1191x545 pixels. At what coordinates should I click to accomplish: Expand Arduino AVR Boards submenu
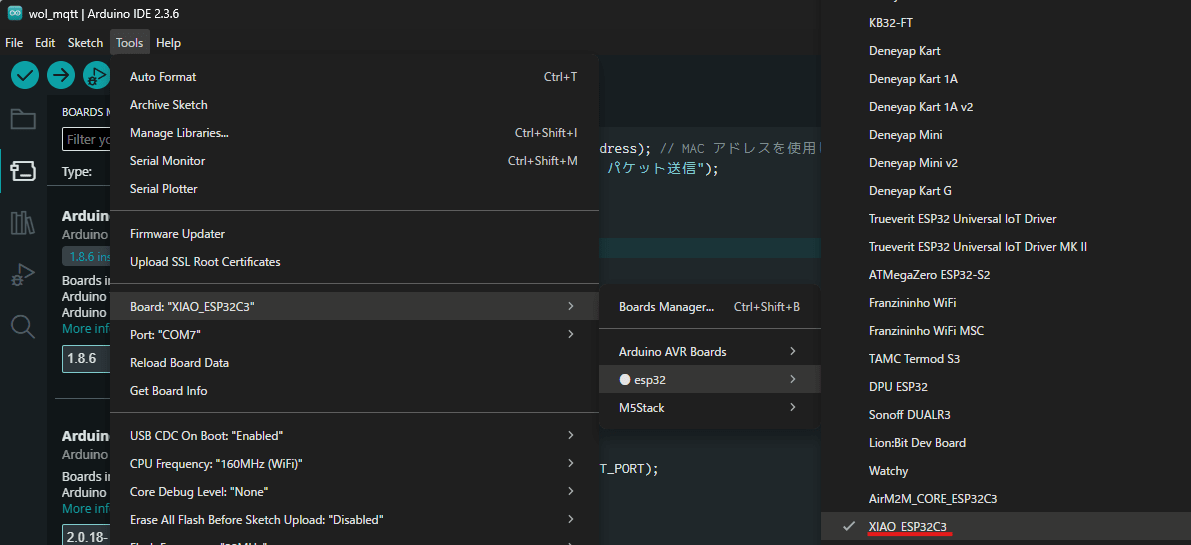[x=709, y=351]
